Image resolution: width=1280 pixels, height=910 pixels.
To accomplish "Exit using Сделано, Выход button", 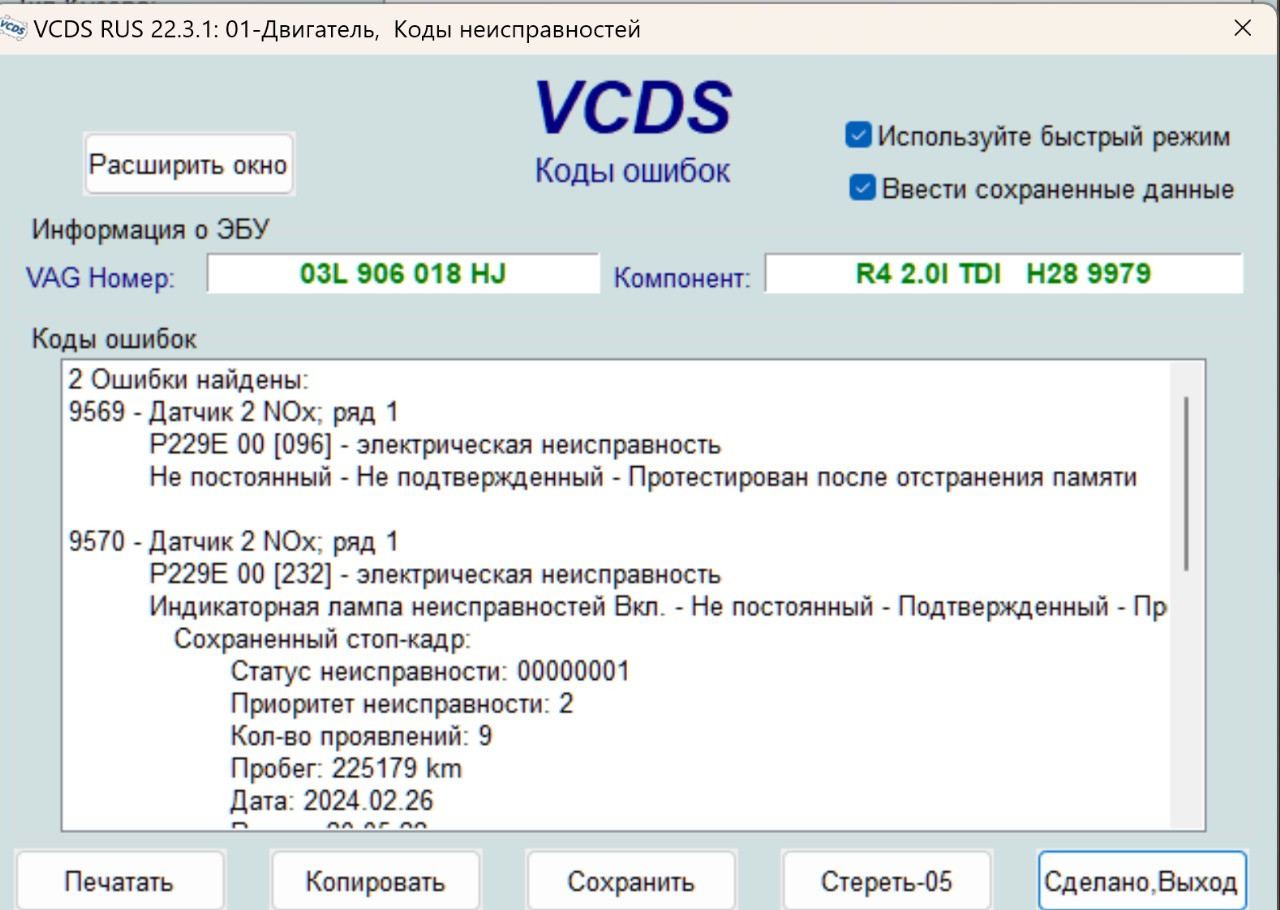I will (x=1141, y=881).
